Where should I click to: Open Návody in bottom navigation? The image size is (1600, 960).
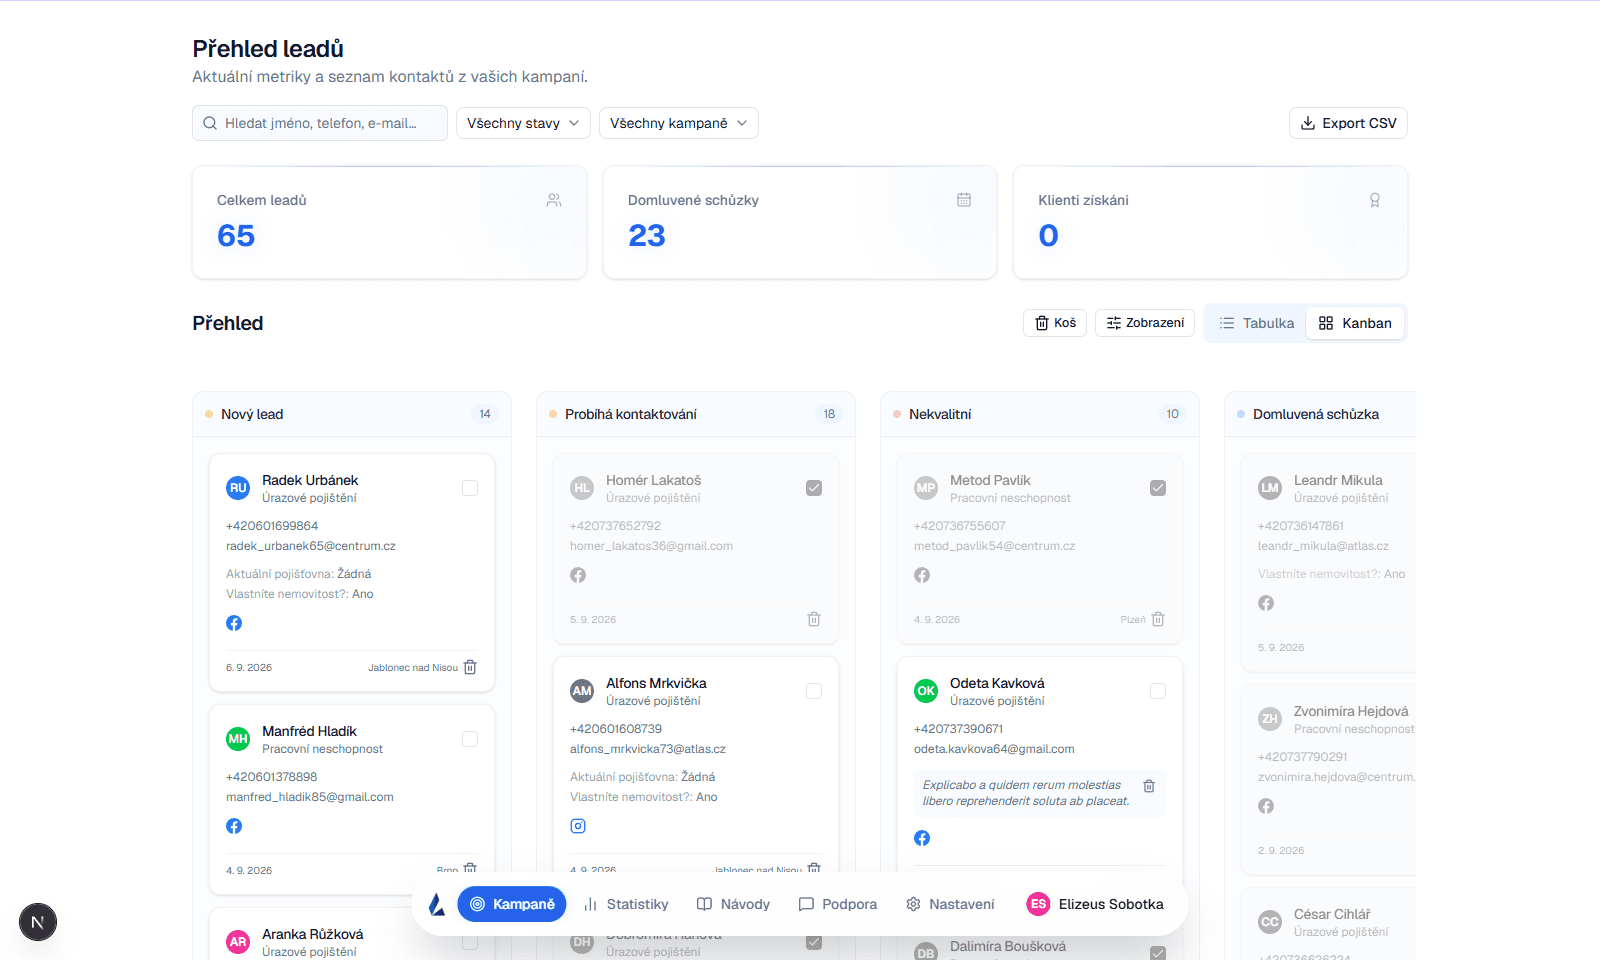[x=733, y=904]
